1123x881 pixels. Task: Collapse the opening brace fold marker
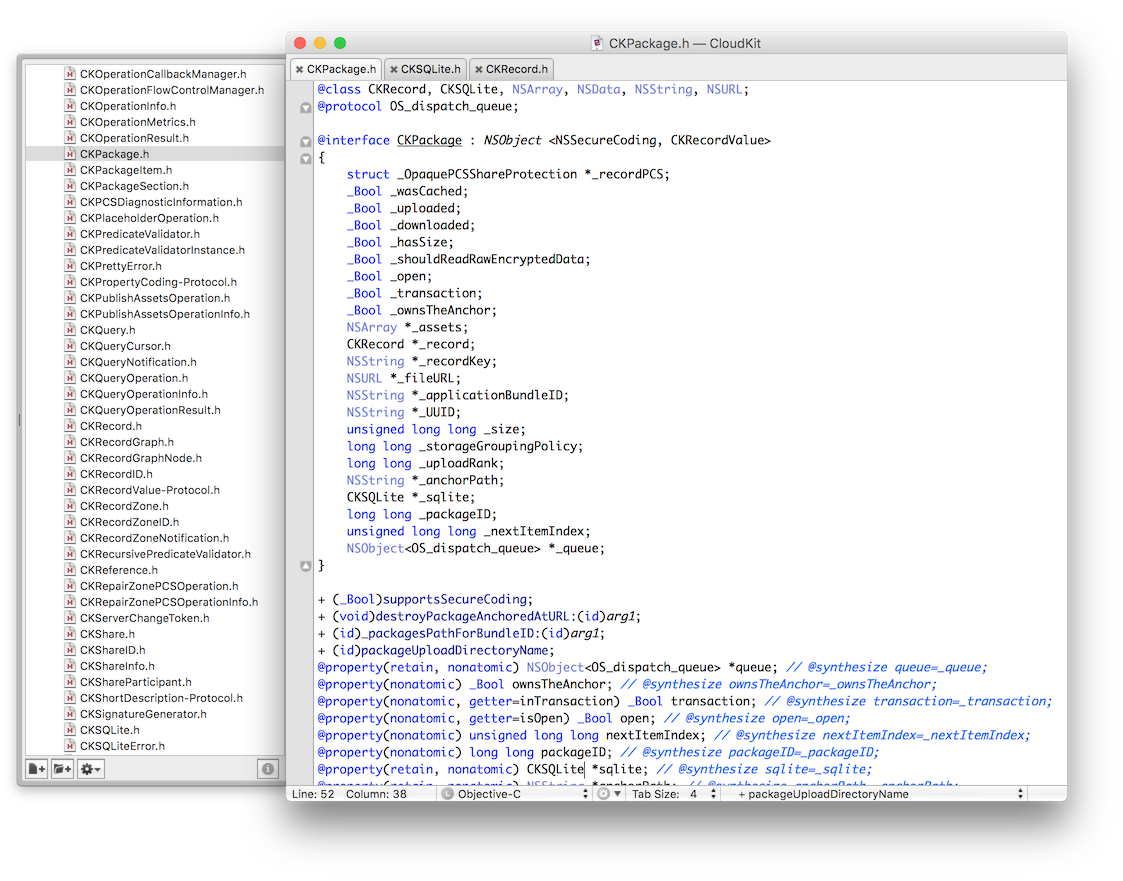(305, 158)
